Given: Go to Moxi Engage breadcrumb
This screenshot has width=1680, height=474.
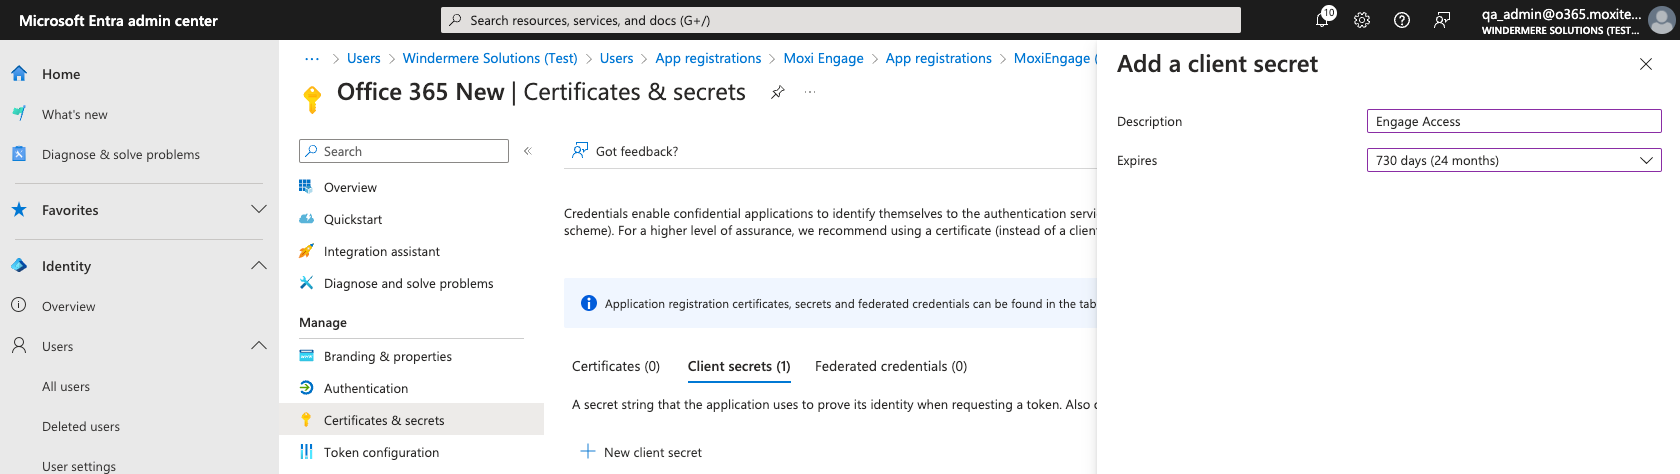Looking at the screenshot, I should click(824, 59).
